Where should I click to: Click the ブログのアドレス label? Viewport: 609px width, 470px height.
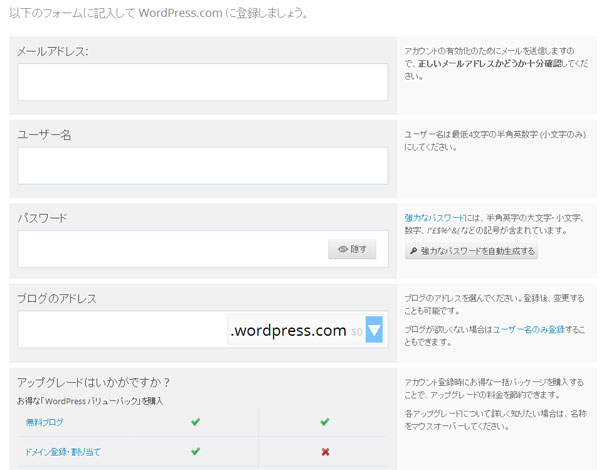tap(57, 298)
